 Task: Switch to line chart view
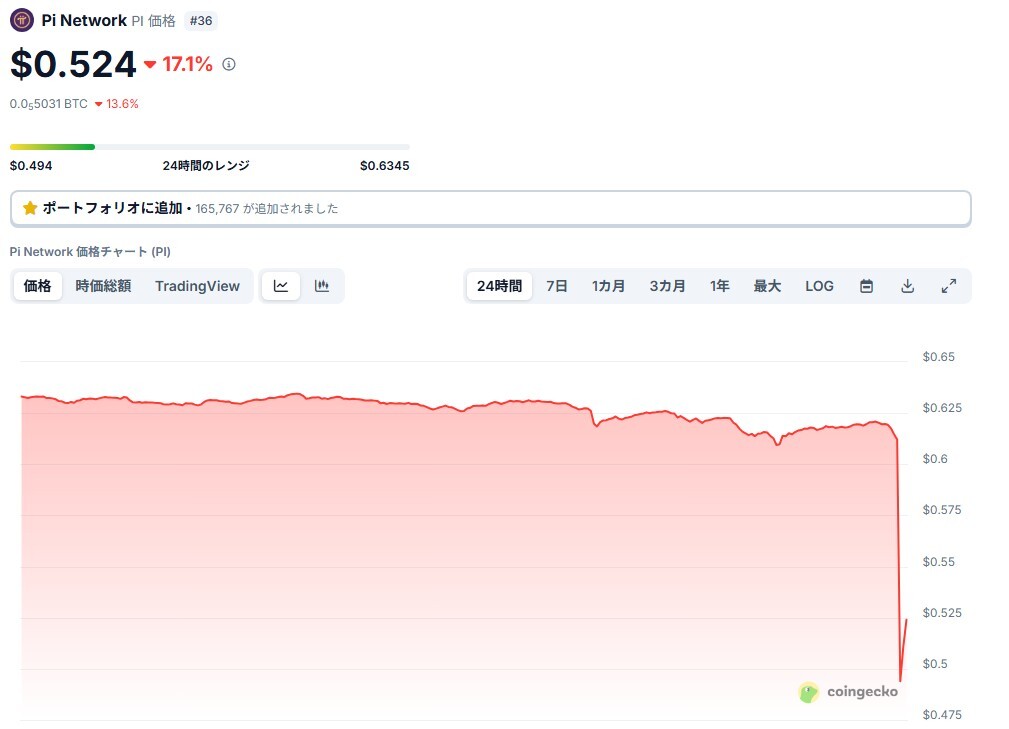[281, 286]
